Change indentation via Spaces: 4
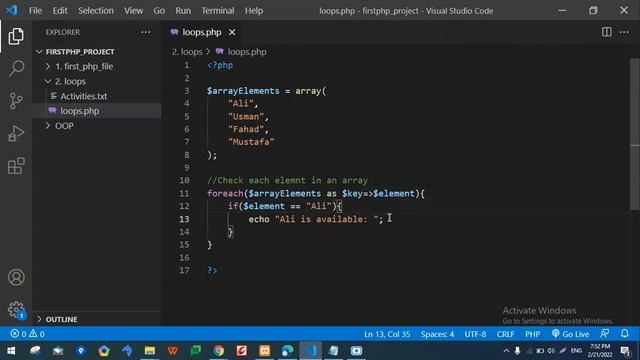640x360 pixels. coord(437,334)
